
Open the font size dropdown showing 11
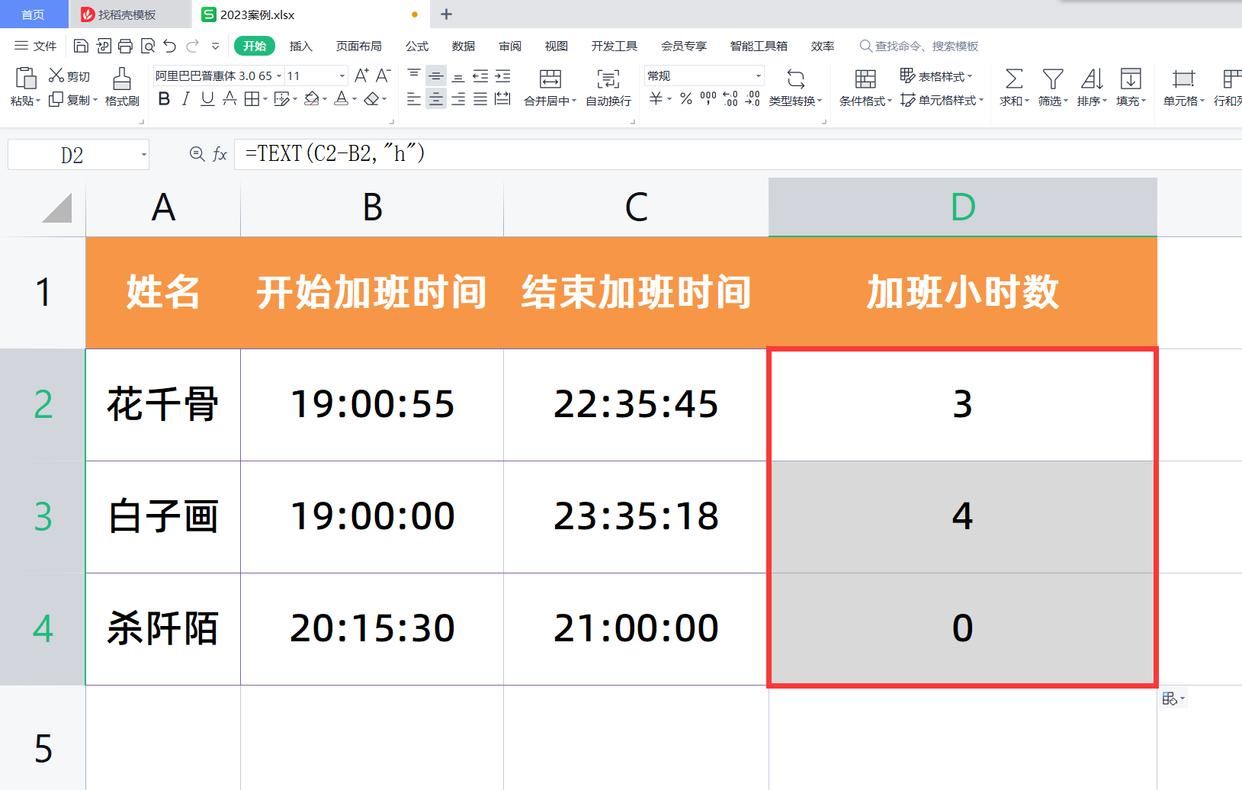pos(342,76)
